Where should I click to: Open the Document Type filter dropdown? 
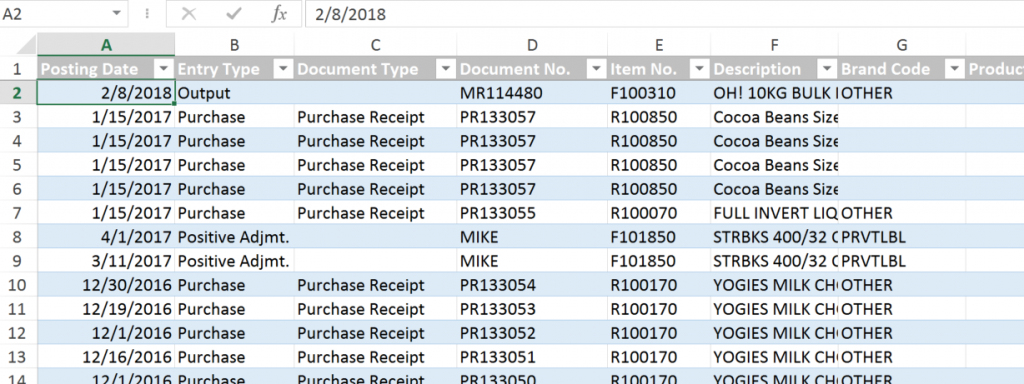pyautogui.click(x=446, y=69)
